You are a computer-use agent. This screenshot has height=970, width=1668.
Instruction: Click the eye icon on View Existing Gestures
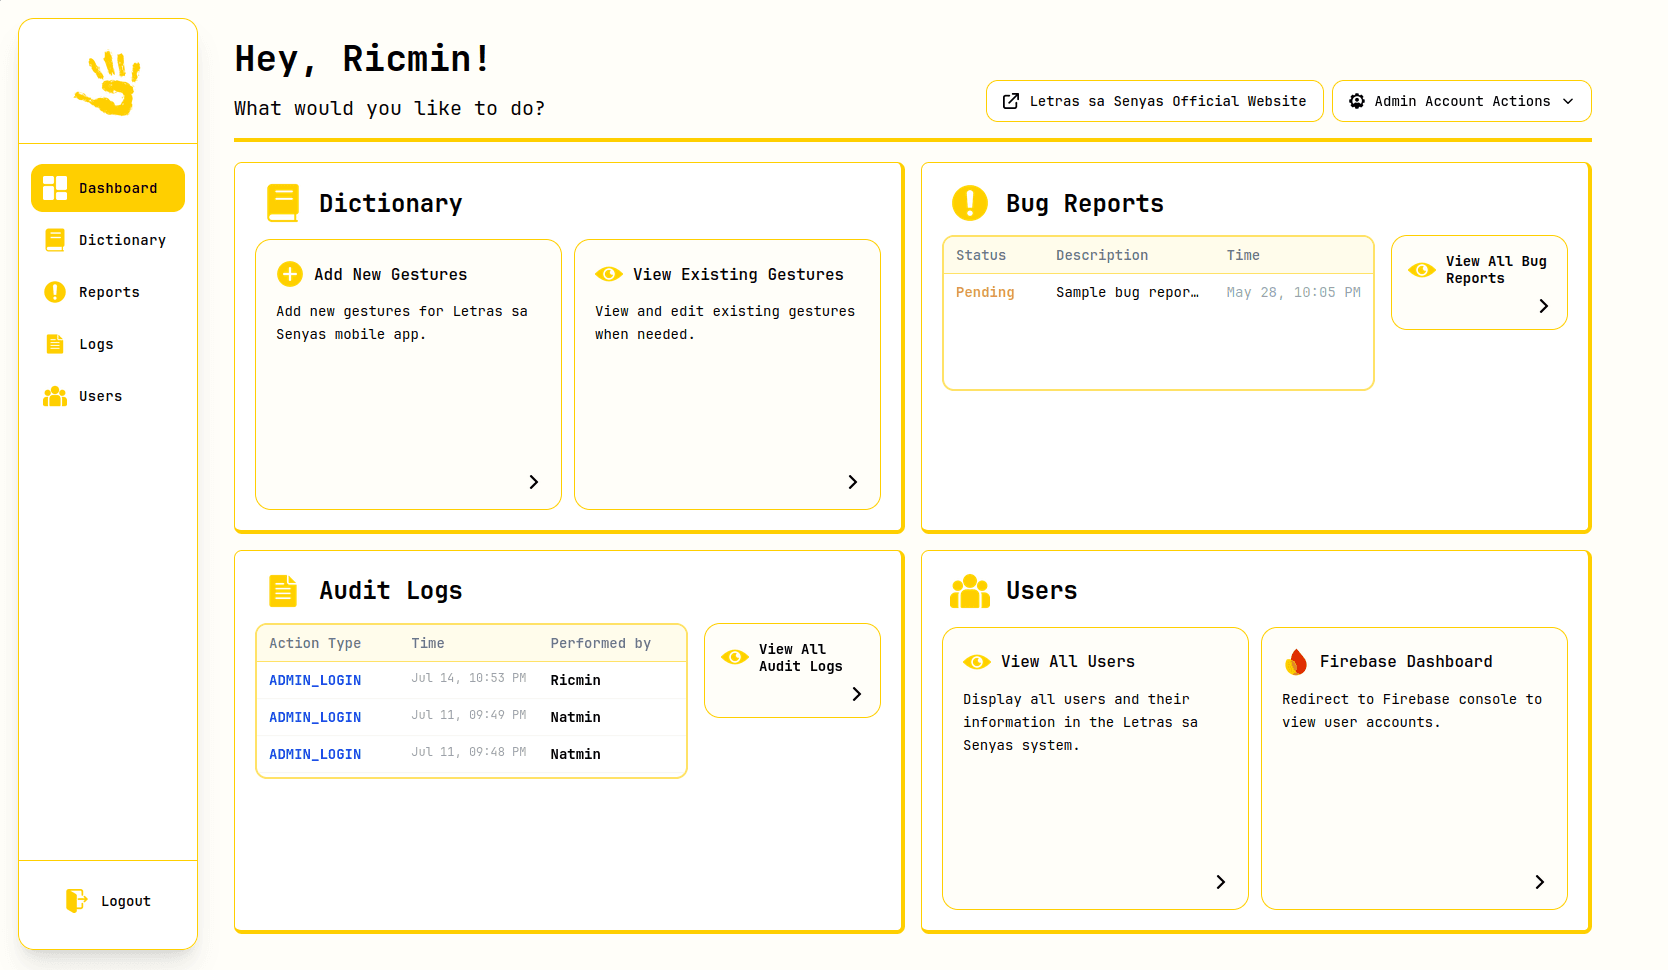tap(609, 274)
